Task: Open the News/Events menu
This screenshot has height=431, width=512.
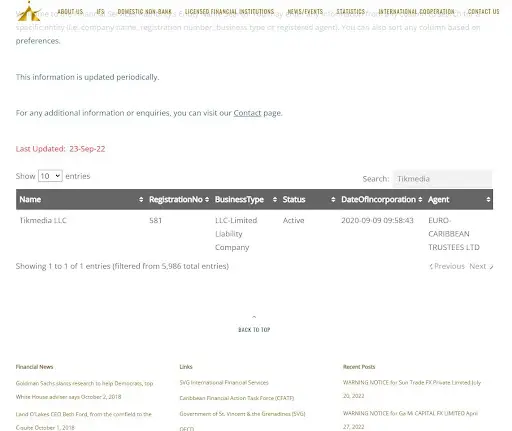Action: point(305,12)
